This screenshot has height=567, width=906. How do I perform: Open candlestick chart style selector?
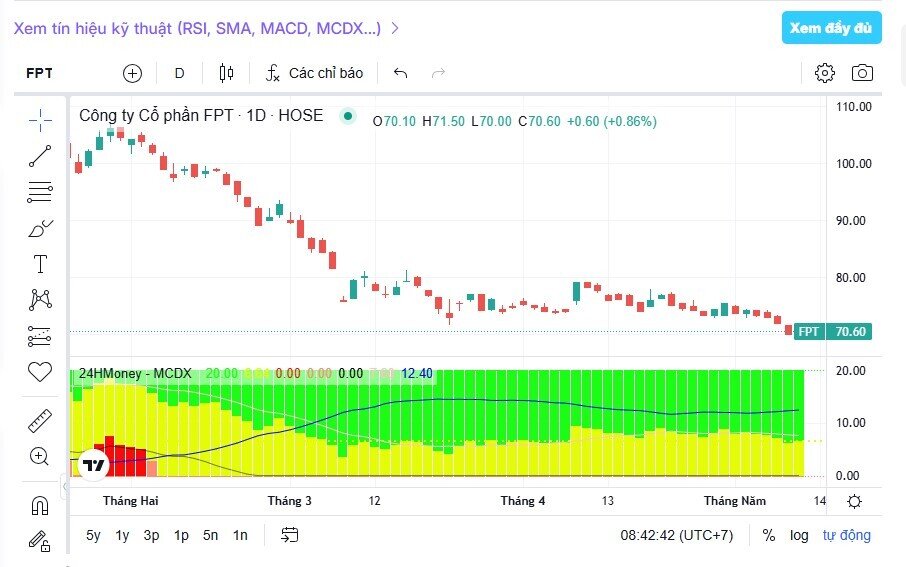click(x=226, y=73)
